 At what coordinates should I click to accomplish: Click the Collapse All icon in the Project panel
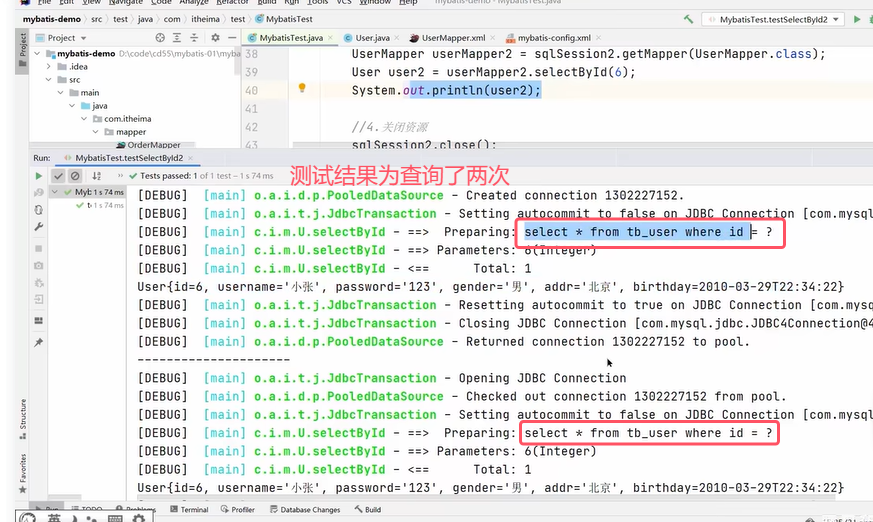194,38
